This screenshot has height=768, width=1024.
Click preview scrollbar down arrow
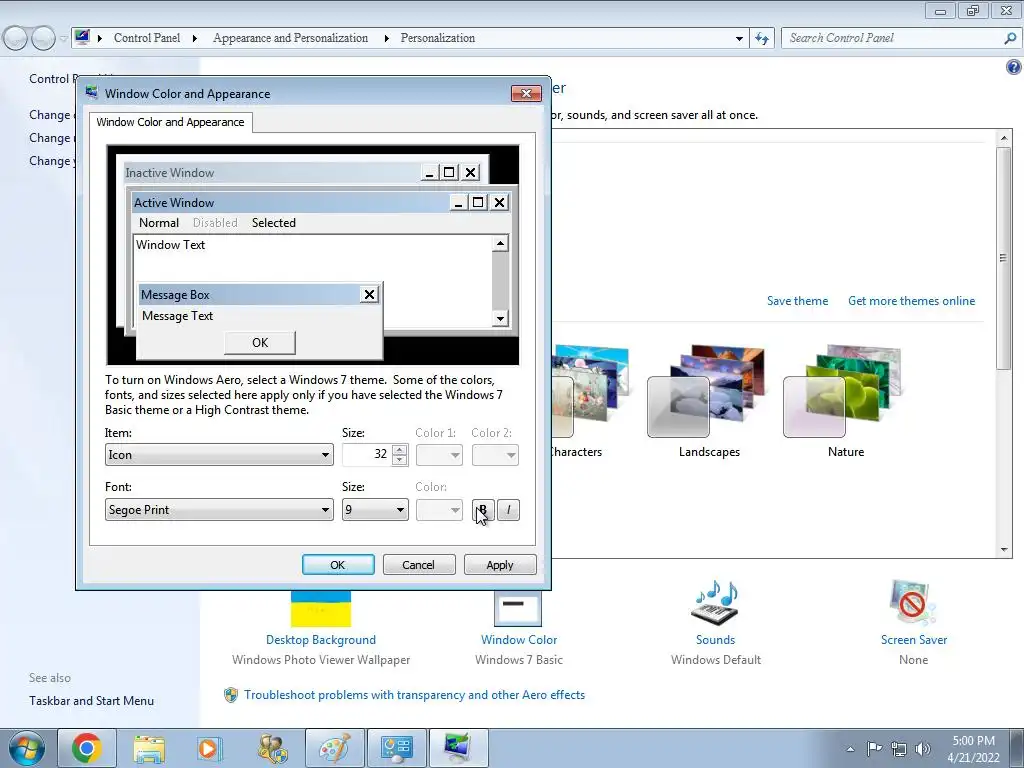(x=500, y=319)
